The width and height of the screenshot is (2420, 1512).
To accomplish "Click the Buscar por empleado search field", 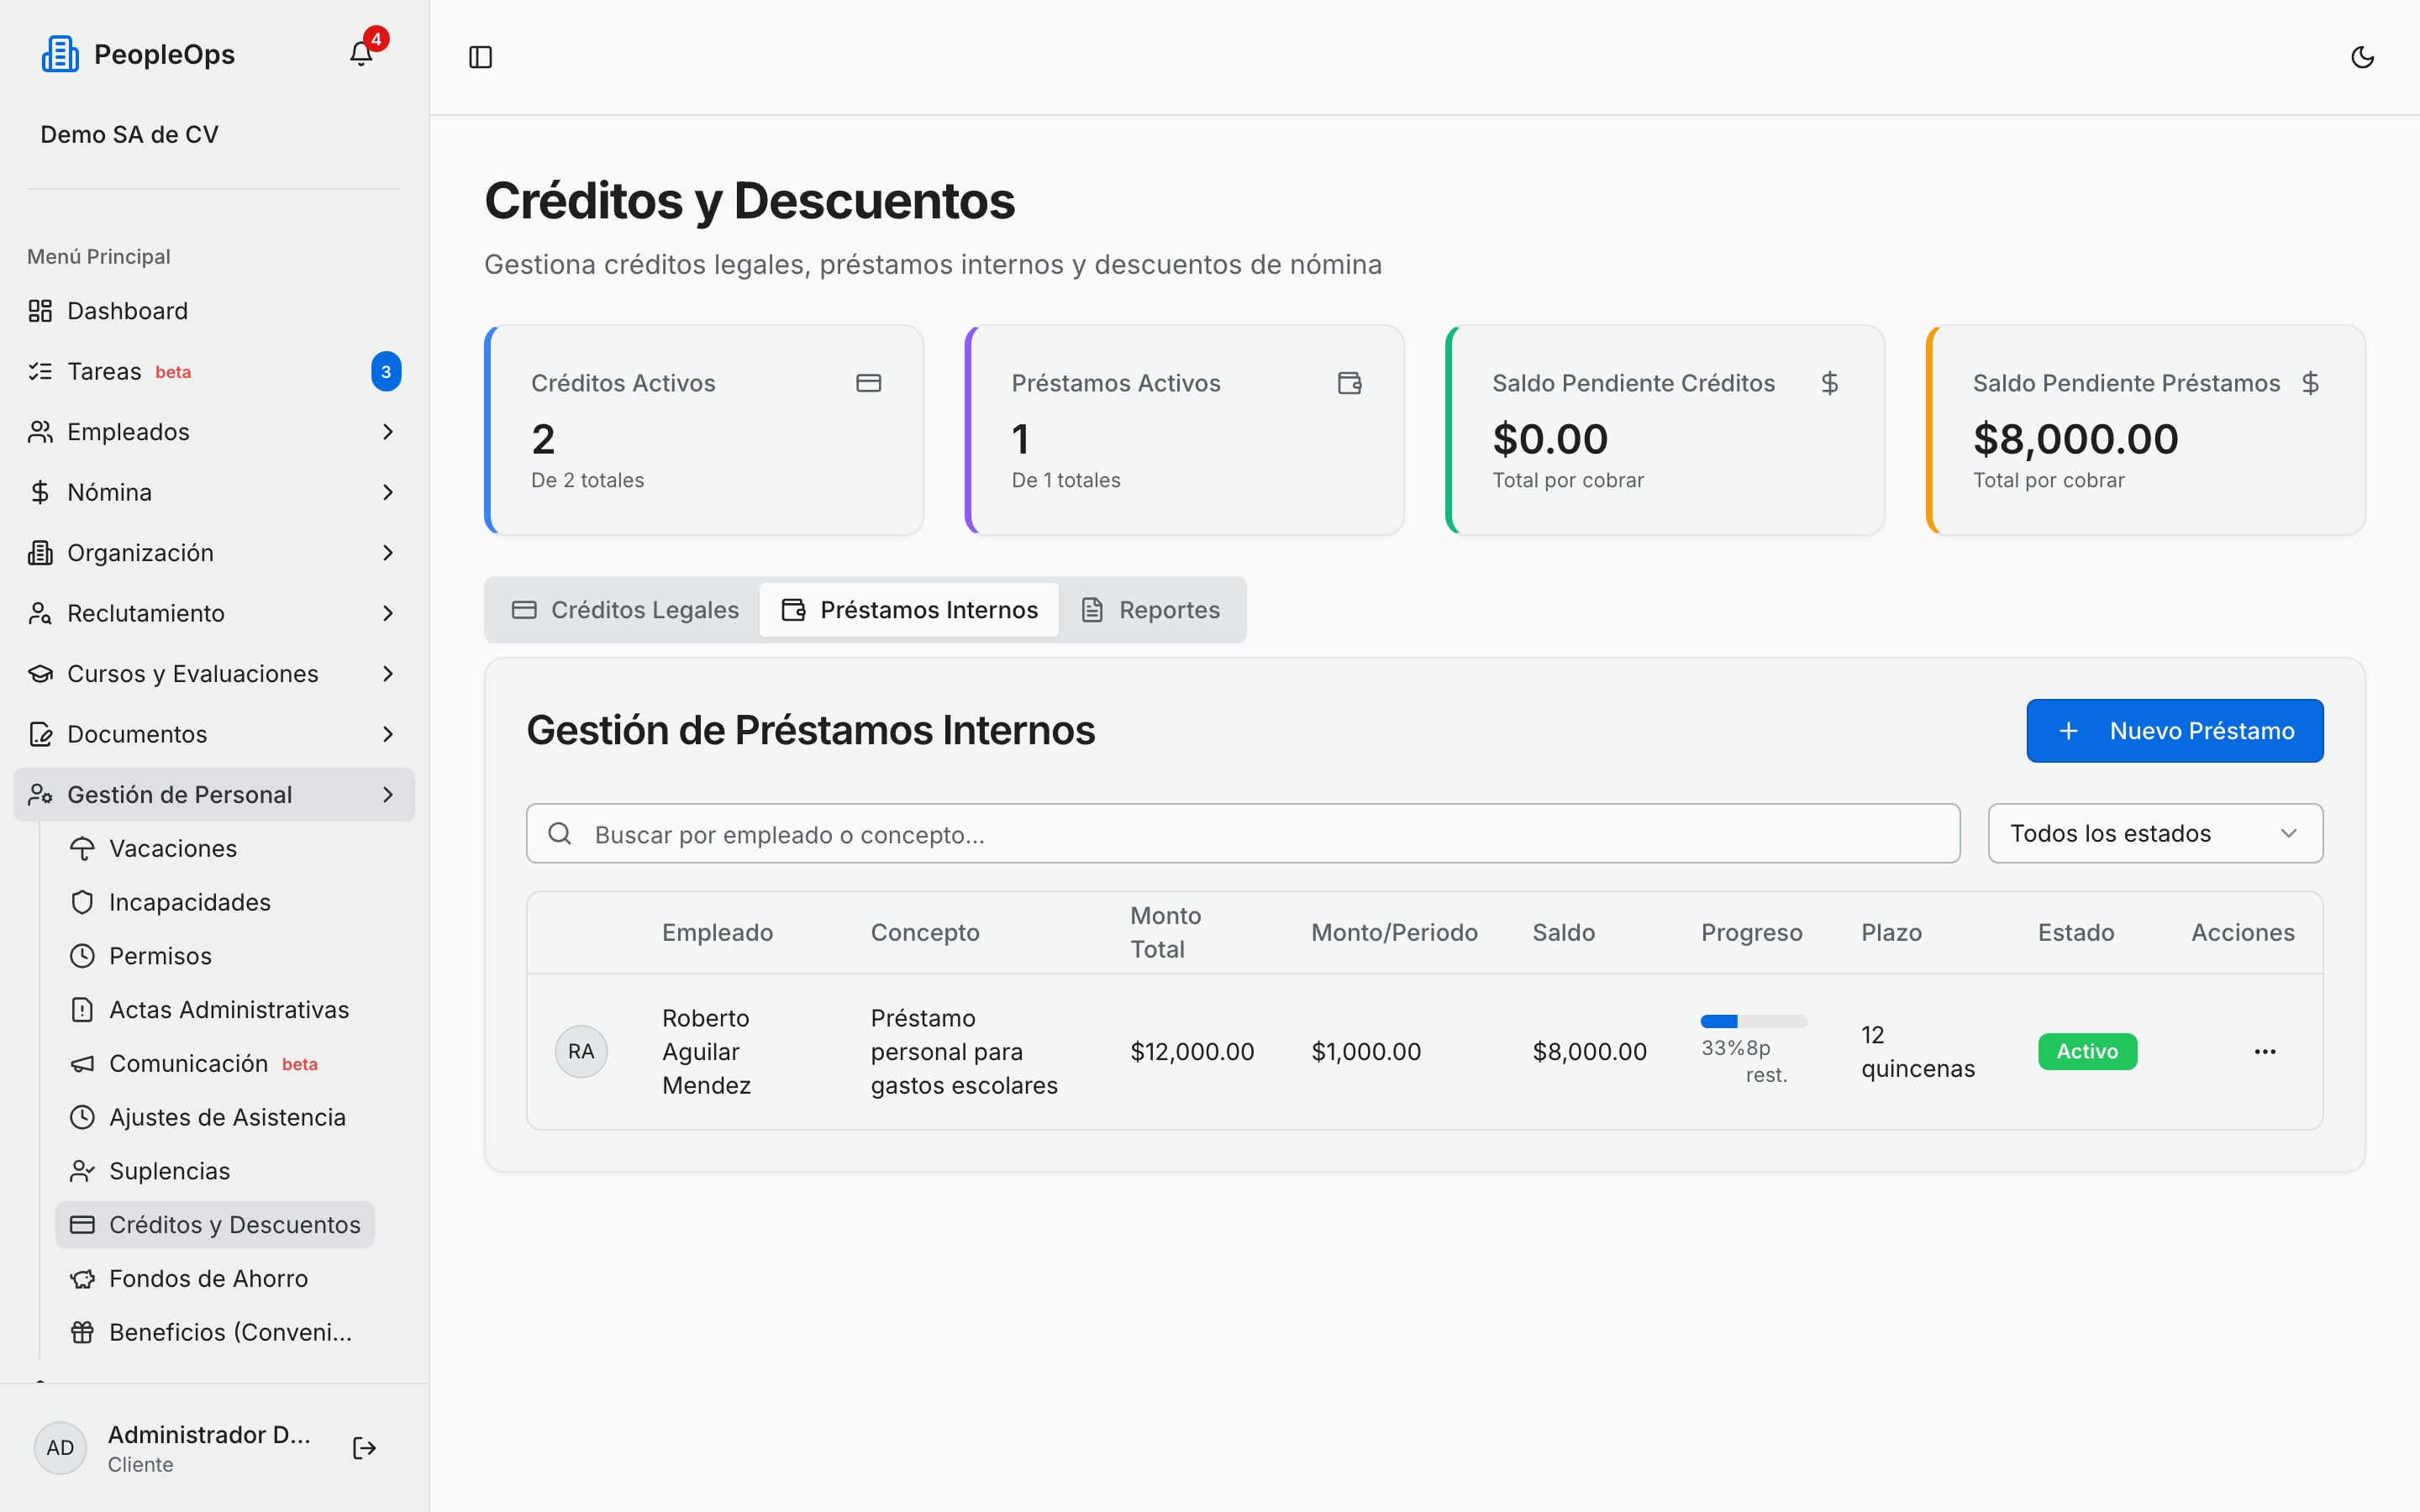I will [1243, 834].
